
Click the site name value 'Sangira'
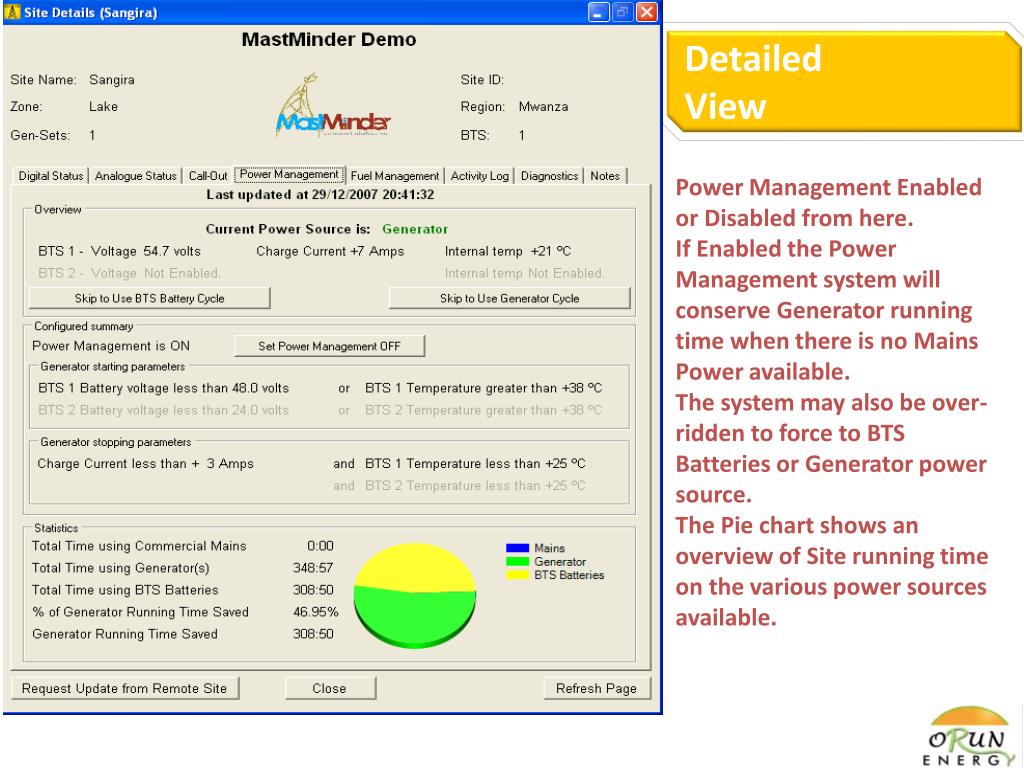click(x=112, y=80)
